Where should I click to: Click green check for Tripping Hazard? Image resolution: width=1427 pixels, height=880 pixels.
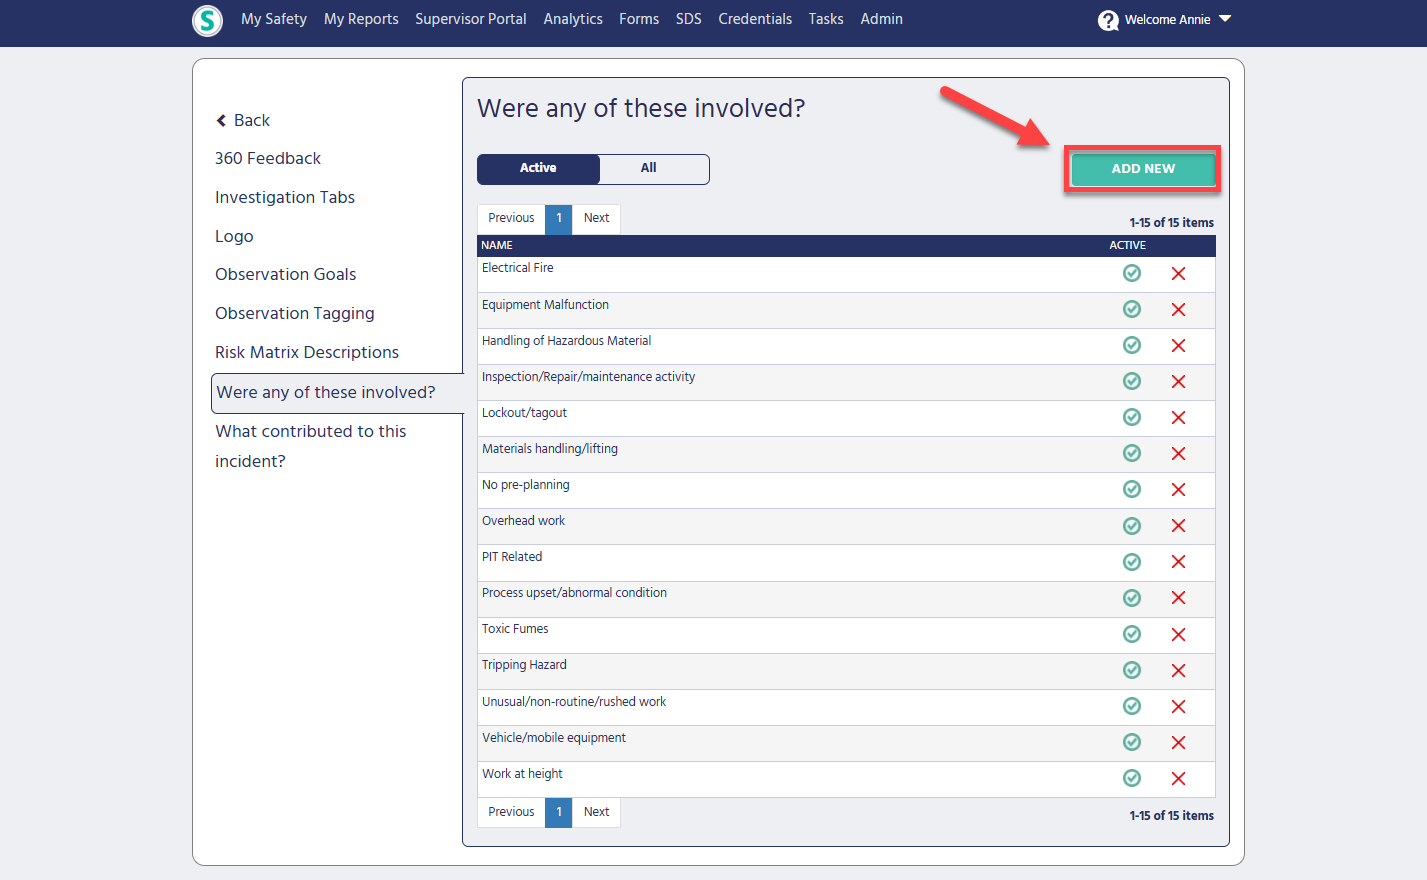click(x=1132, y=670)
